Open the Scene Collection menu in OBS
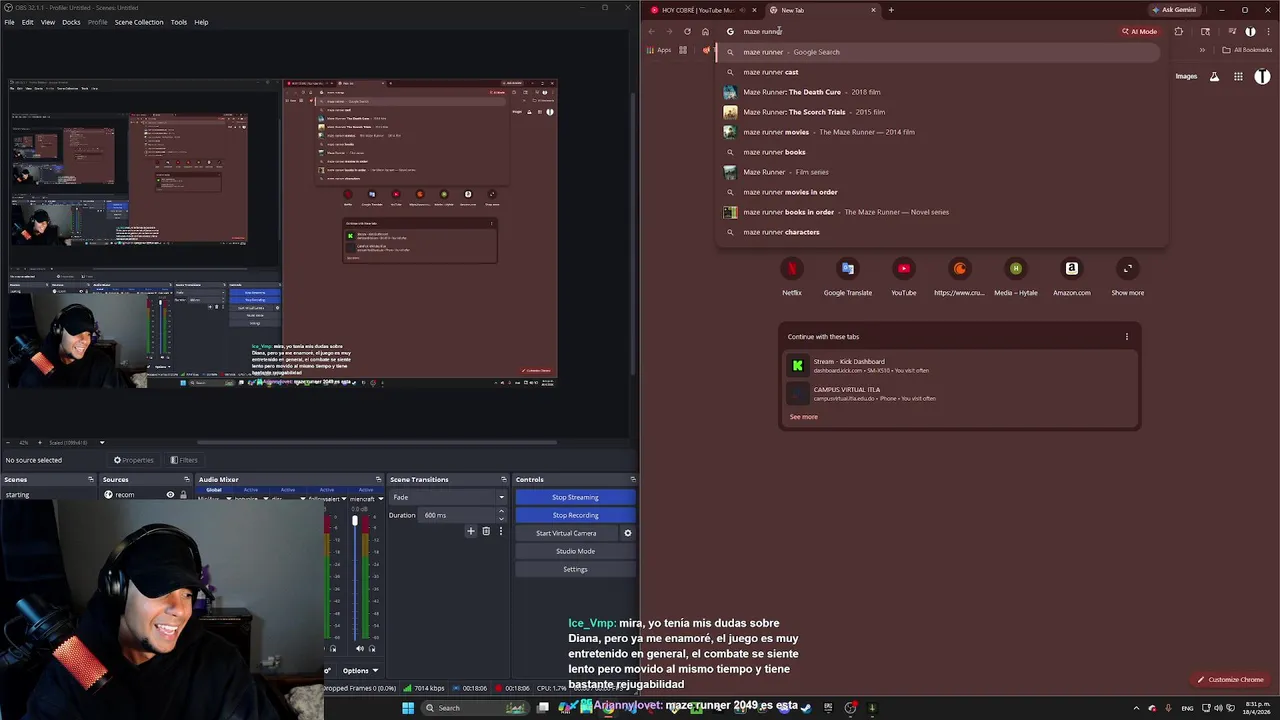This screenshot has height=720, width=1280. coord(139,22)
